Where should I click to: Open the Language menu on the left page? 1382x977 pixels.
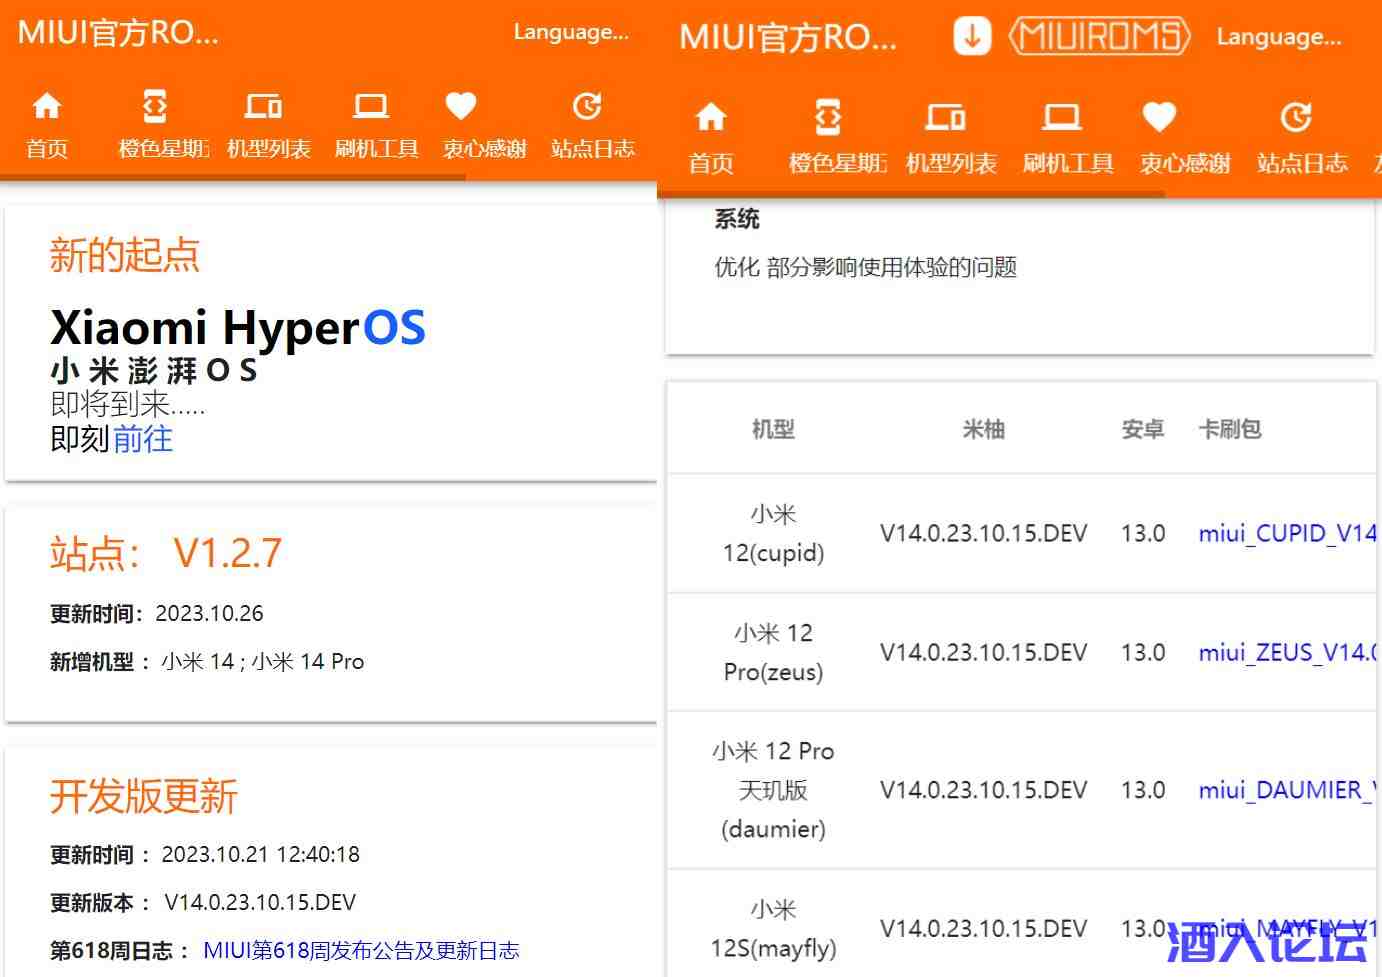coord(571,32)
